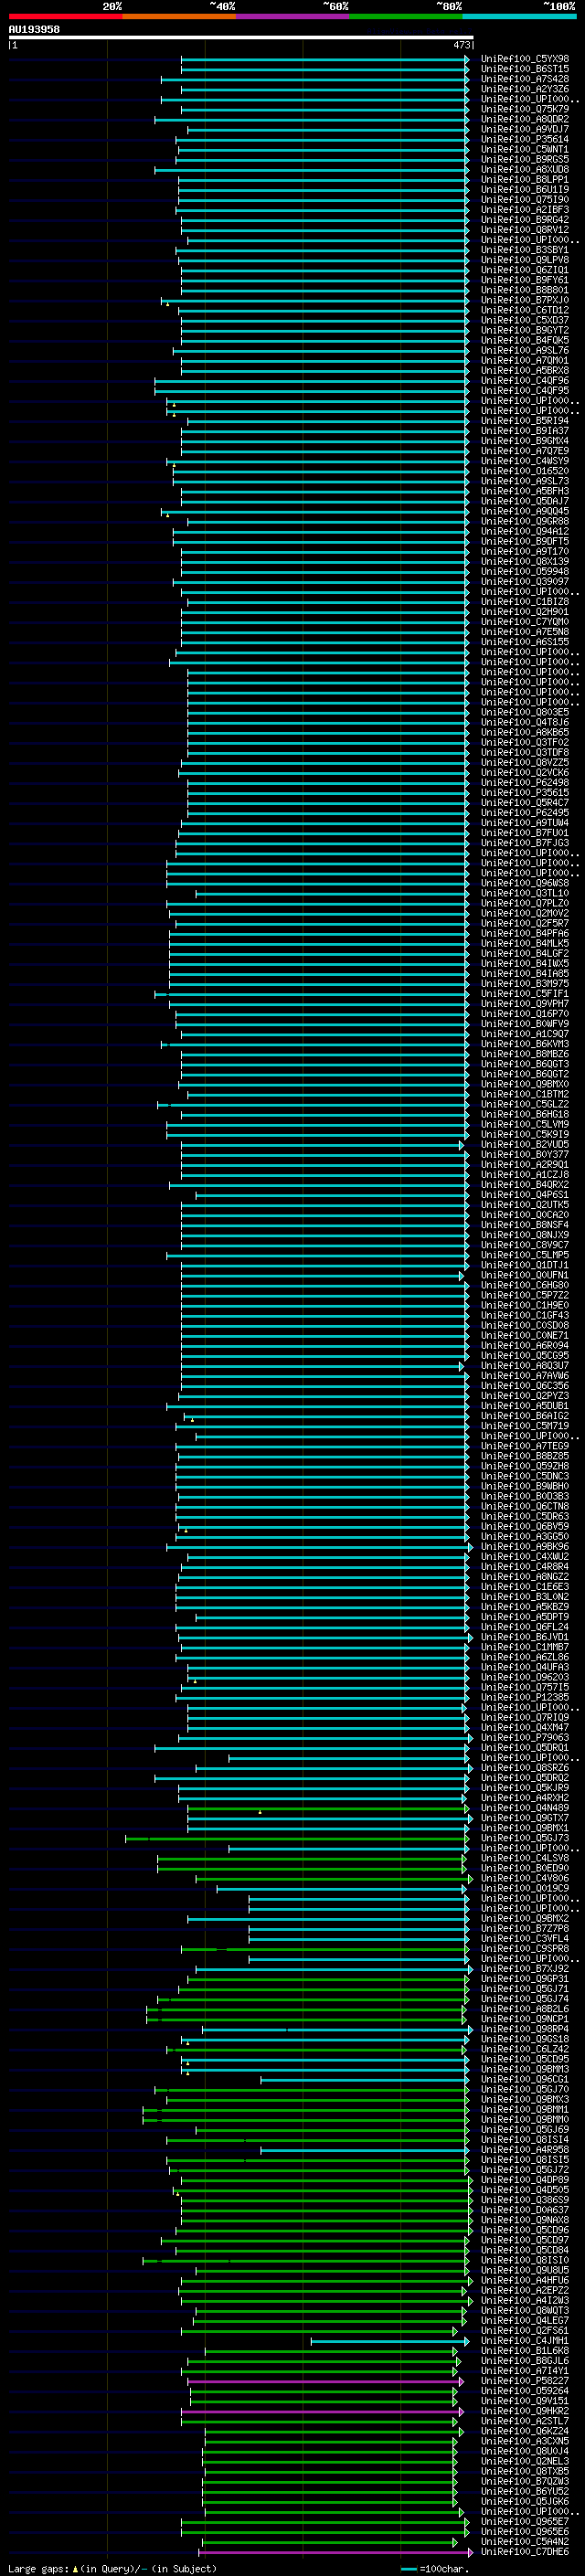
Task: Select hit label UniRef100_Q6KZ24
Action: point(525,2431)
